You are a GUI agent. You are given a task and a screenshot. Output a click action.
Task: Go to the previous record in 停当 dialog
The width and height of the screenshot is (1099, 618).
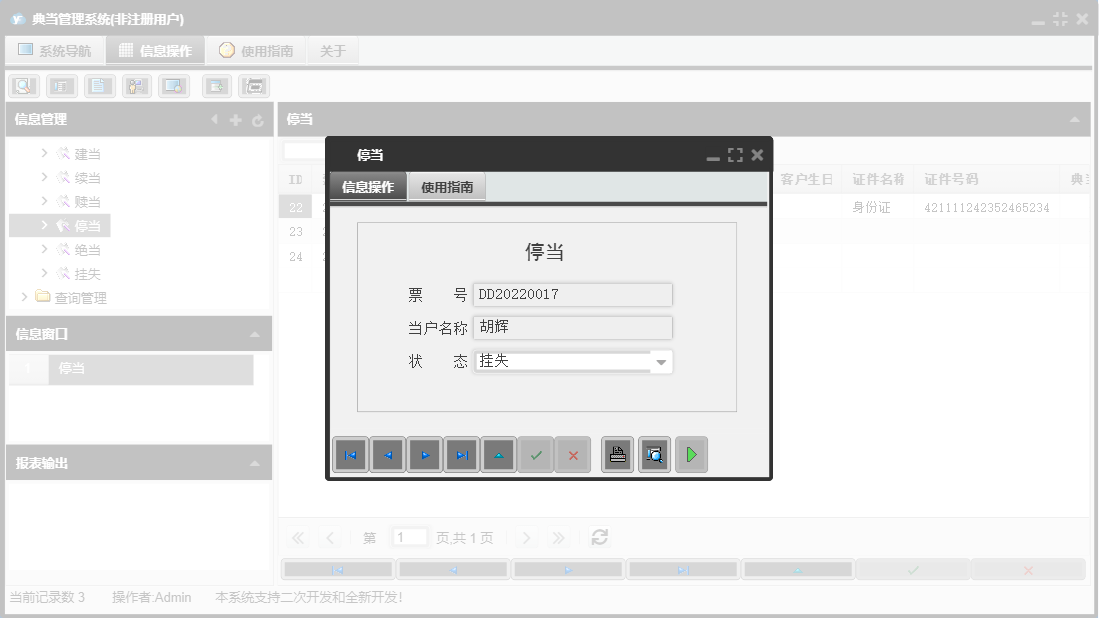(x=387, y=455)
